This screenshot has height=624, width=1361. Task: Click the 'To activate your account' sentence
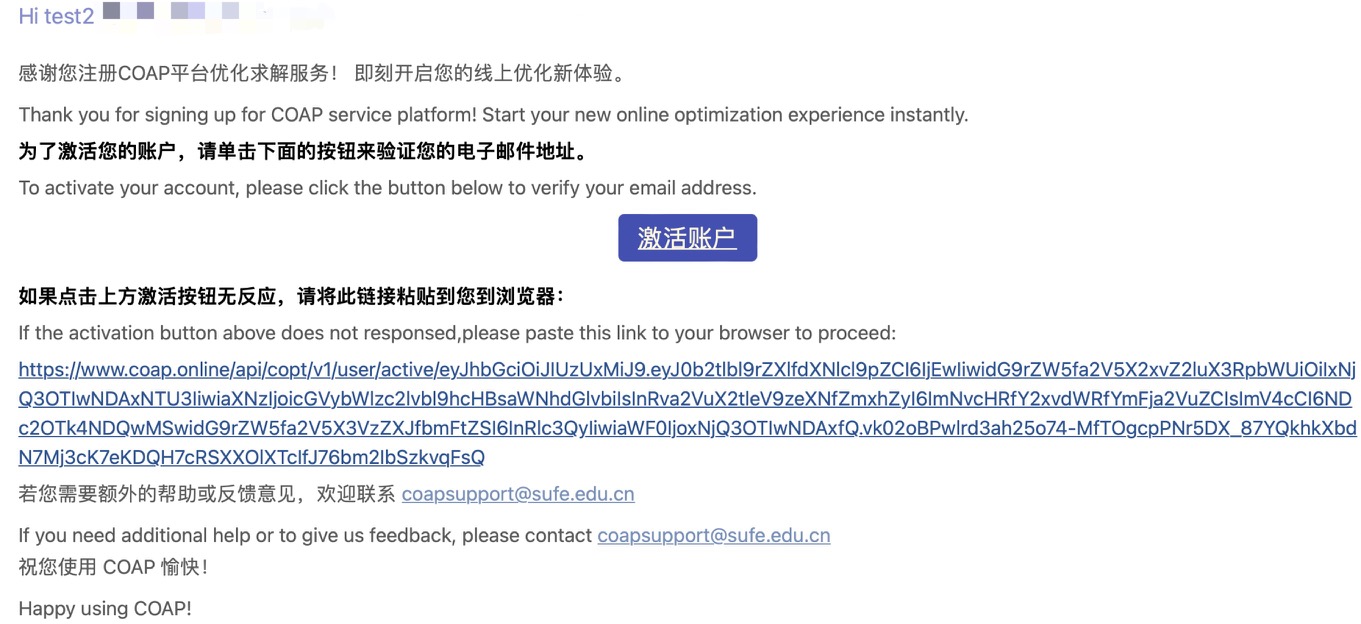[x=387, y=187]
